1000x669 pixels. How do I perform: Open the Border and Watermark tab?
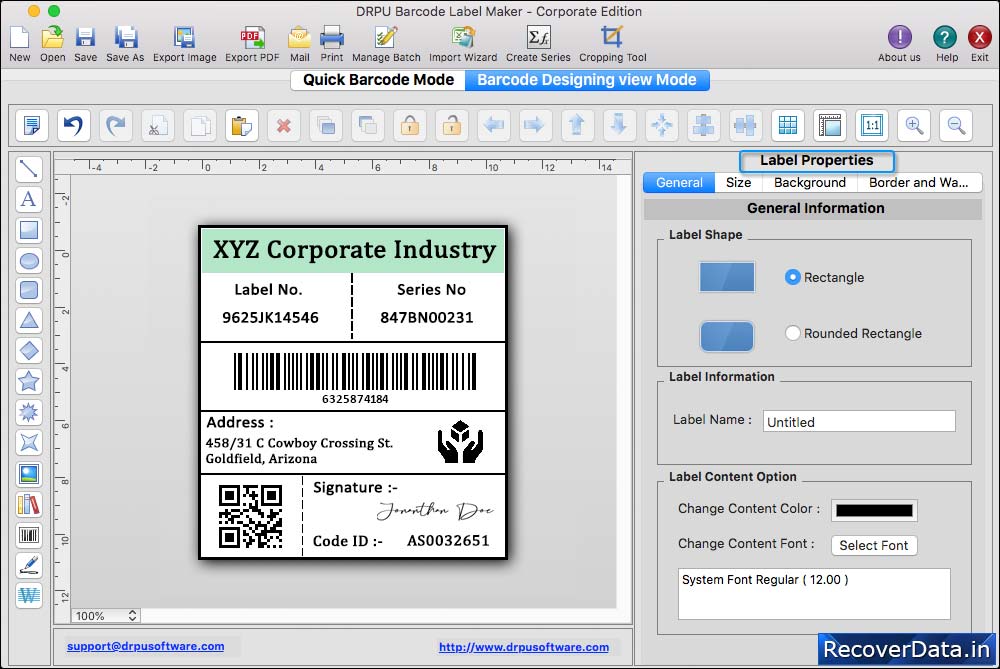(x=919, y=182)
